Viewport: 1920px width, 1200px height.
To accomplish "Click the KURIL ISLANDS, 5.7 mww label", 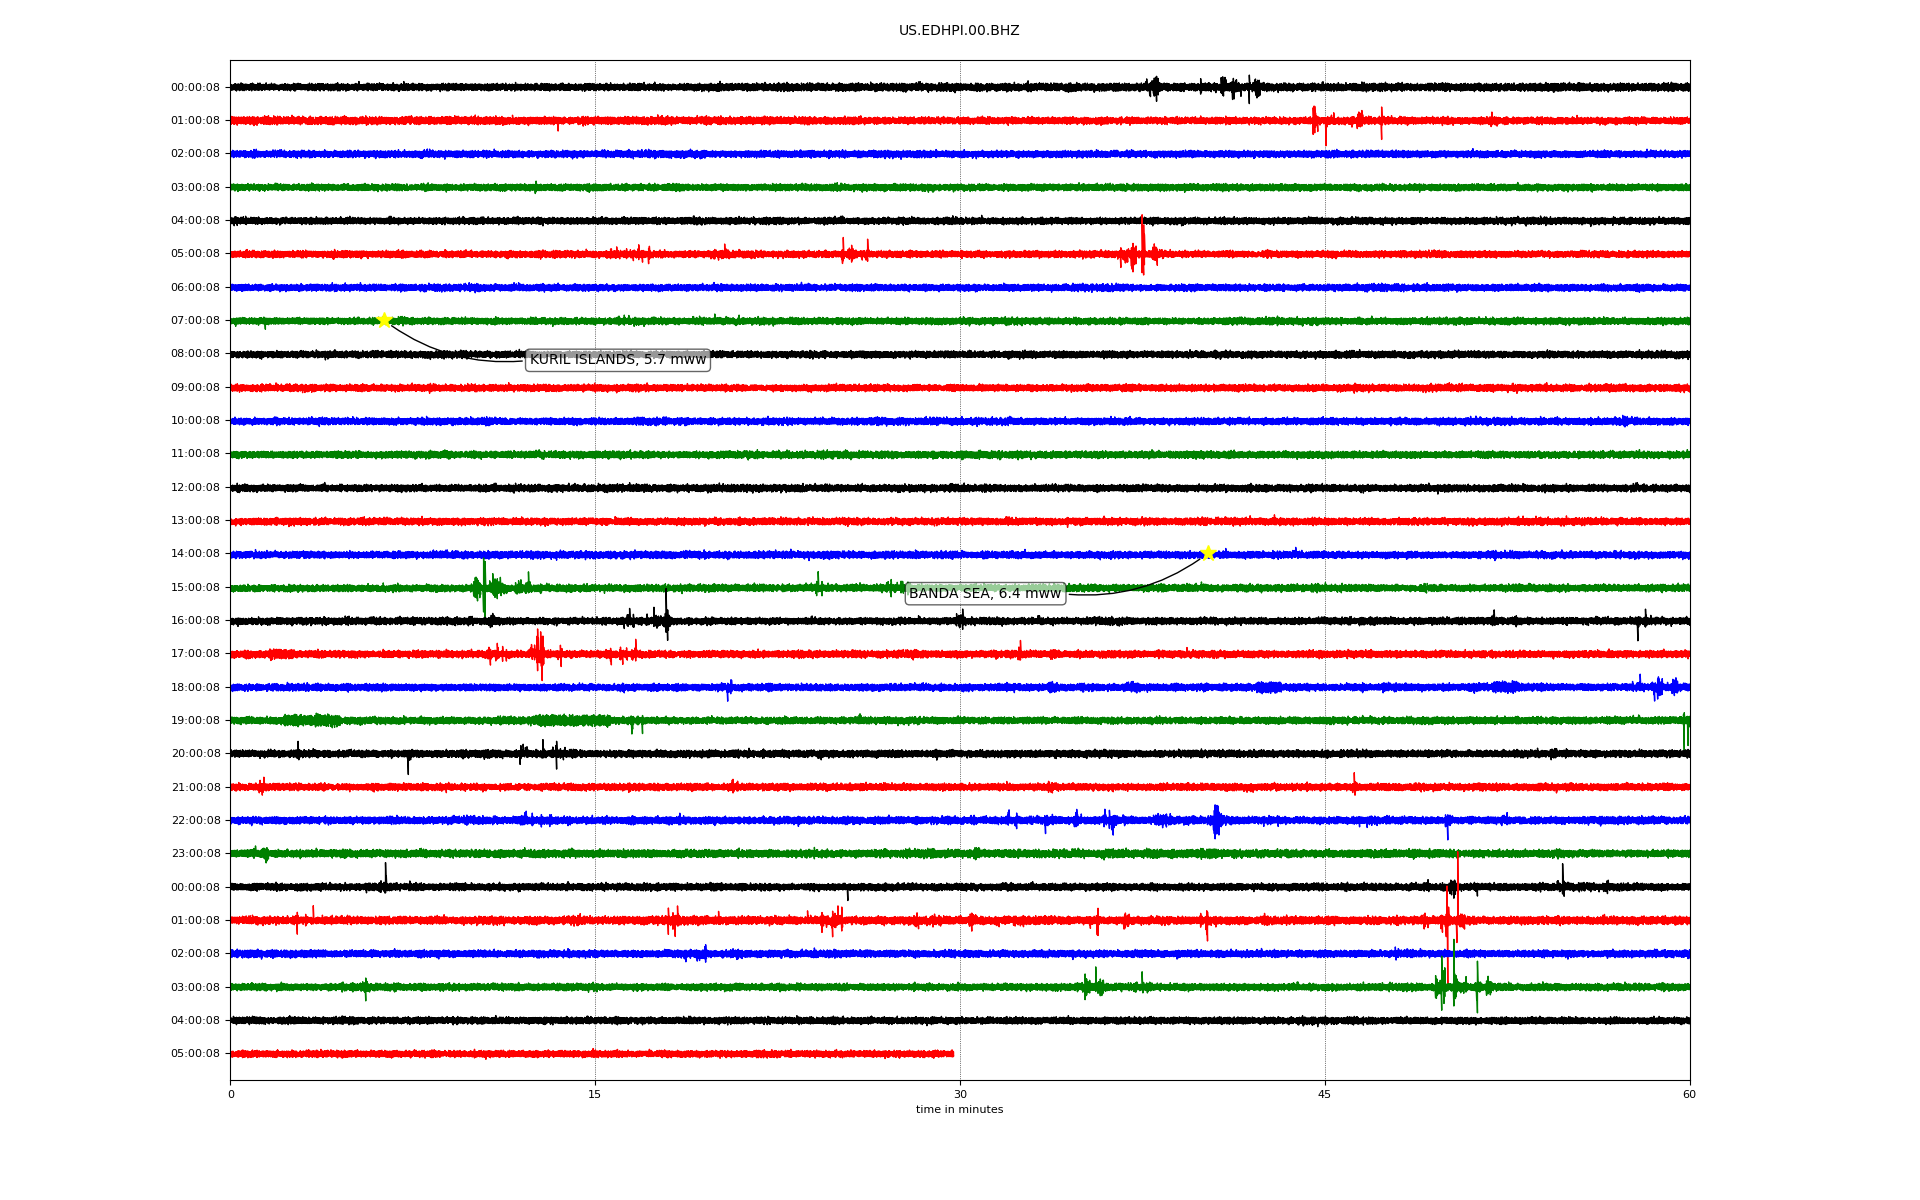I will (x=617, y=359).
